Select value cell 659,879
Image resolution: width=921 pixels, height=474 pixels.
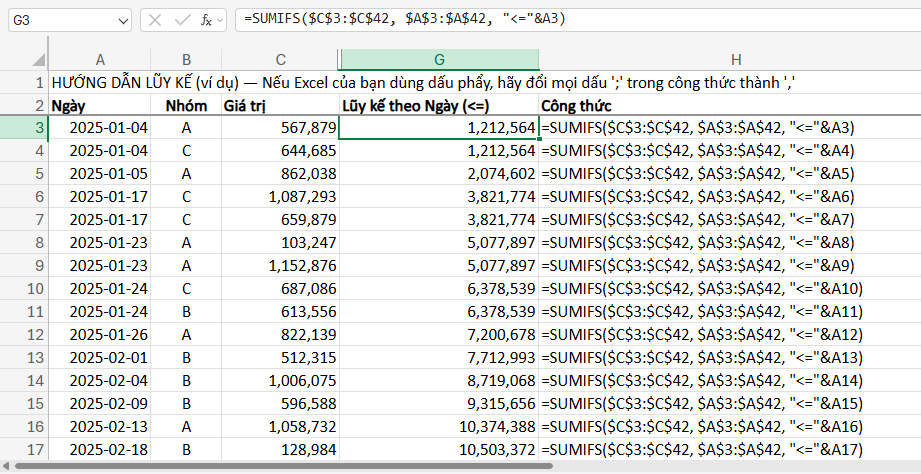pyautogui.click(x=280, y=220)
